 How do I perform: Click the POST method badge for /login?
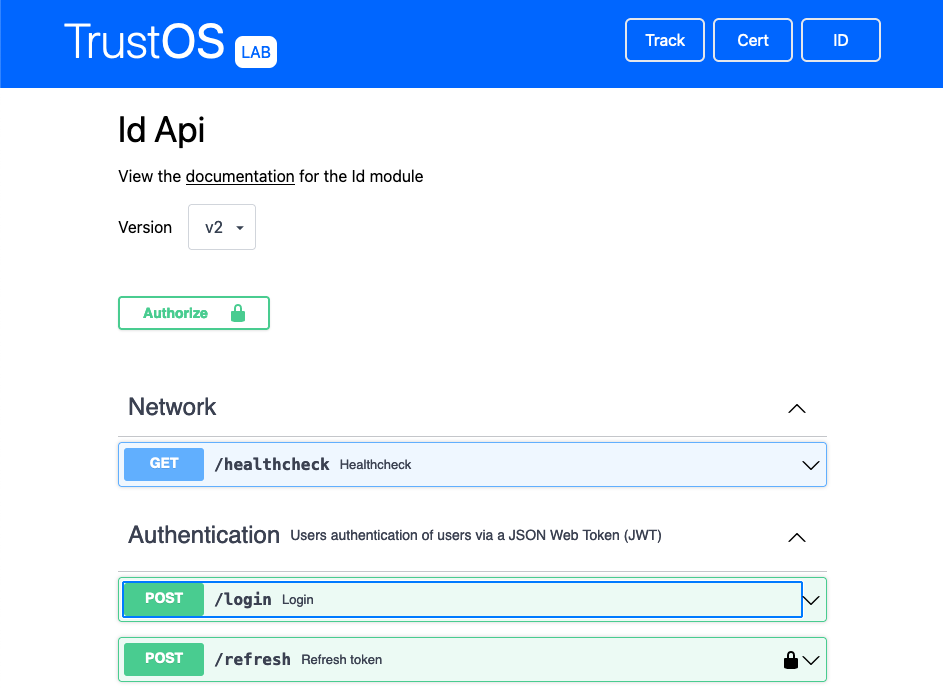tap(163, 598)
